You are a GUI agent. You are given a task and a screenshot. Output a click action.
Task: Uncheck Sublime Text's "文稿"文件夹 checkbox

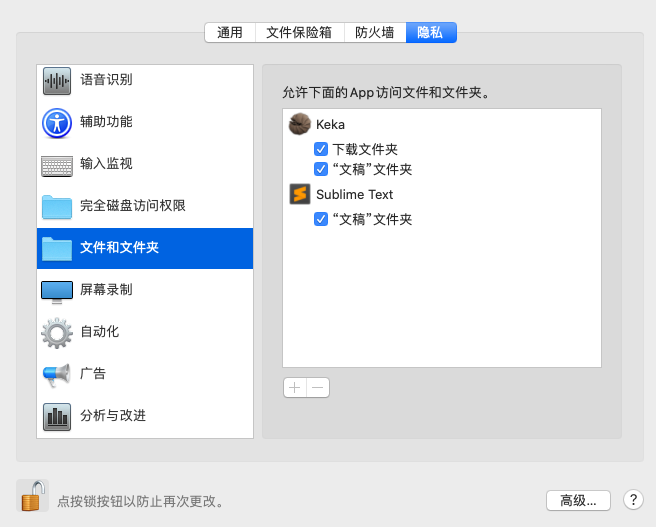321,219
